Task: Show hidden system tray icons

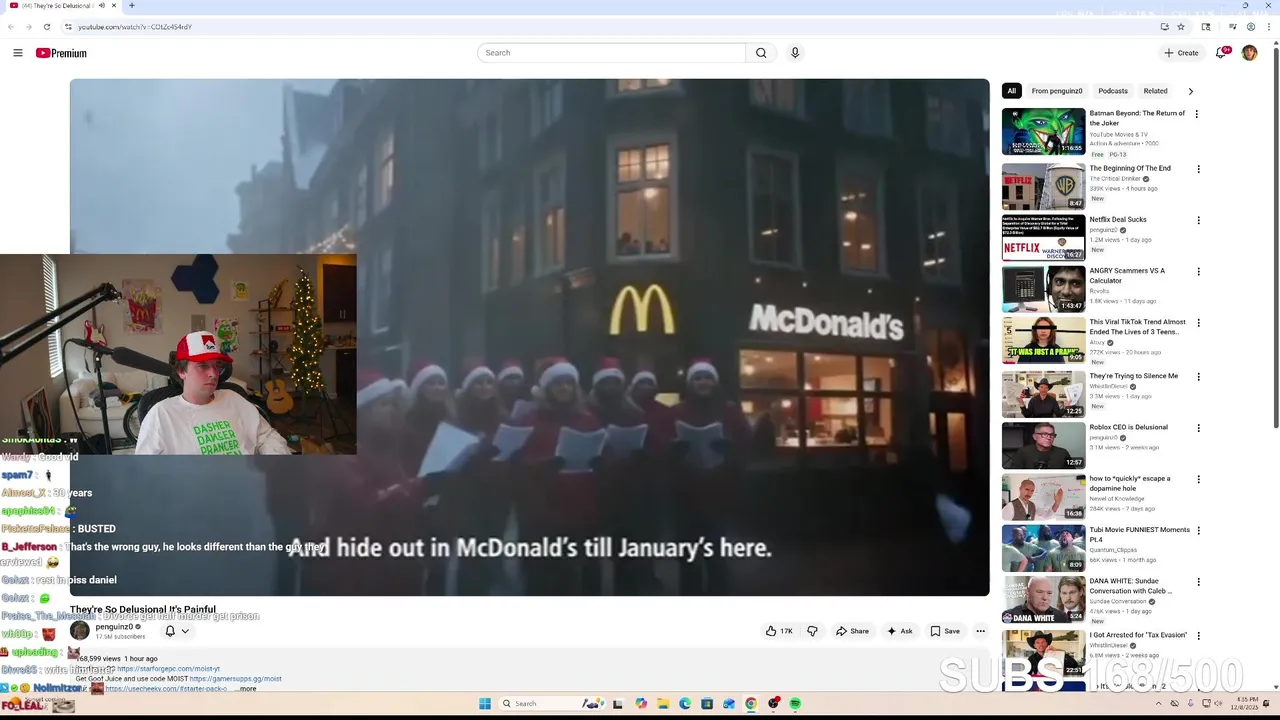Action: pos(1160,703)
